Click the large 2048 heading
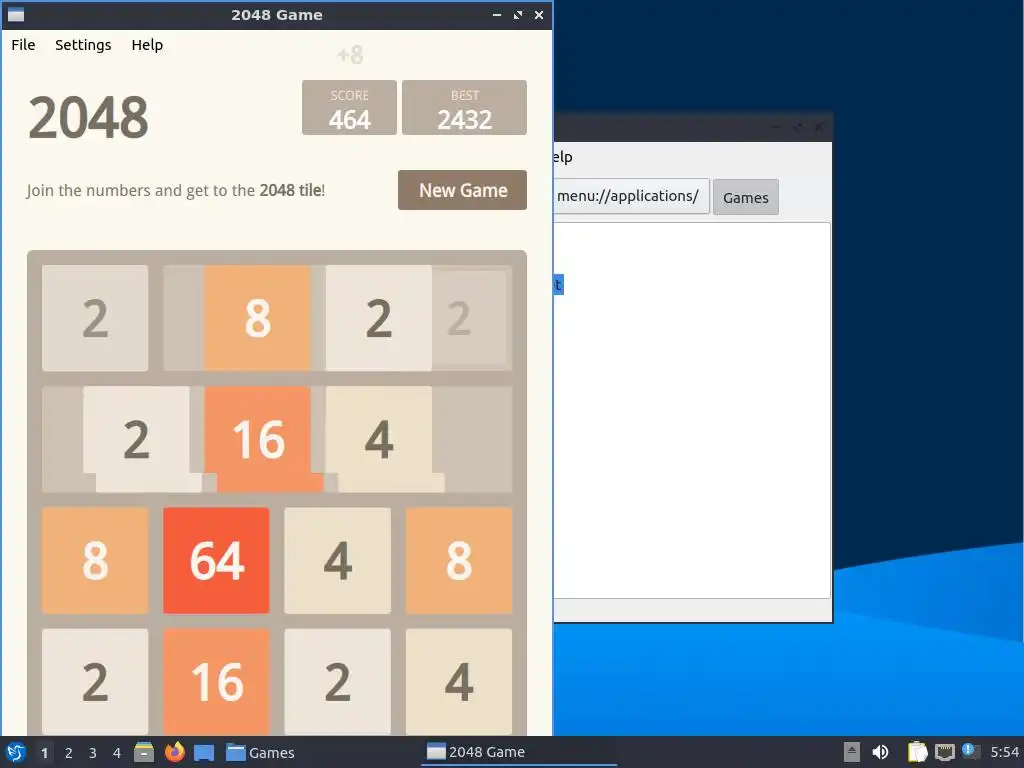 [x=88, y=118]
